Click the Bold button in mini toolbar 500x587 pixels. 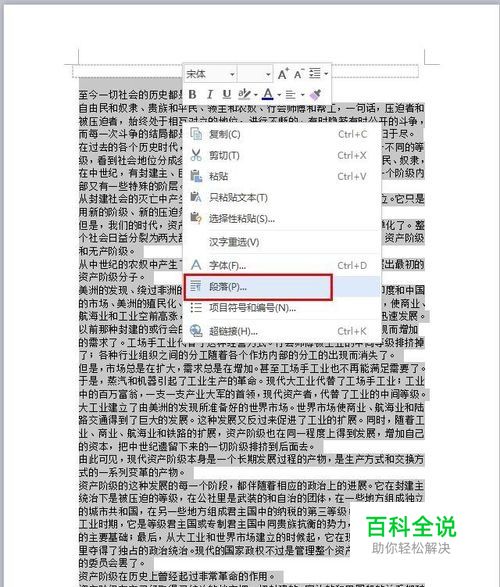(x=193, y=94)
